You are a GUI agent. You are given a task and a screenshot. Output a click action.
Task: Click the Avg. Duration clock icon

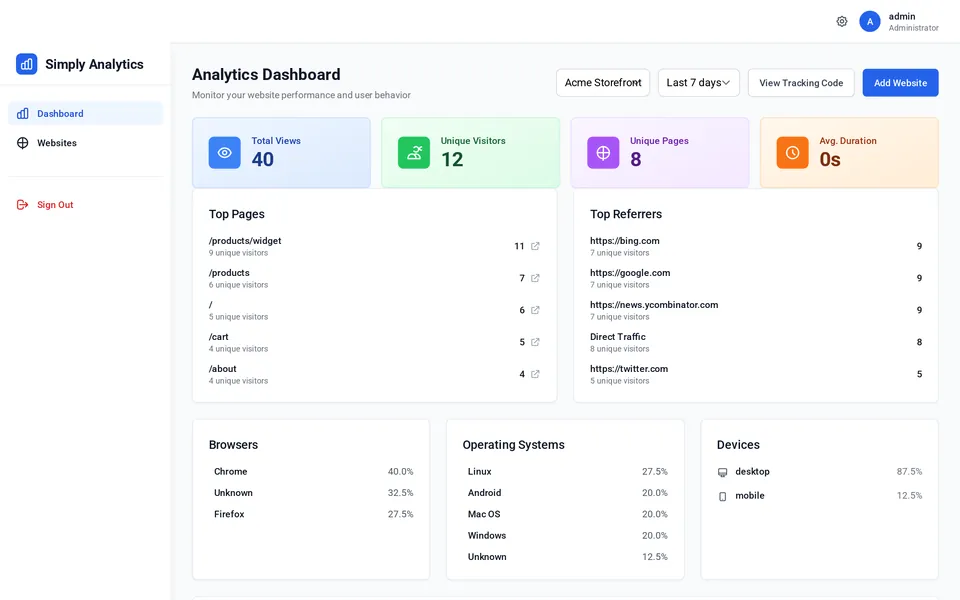(792, 152)
